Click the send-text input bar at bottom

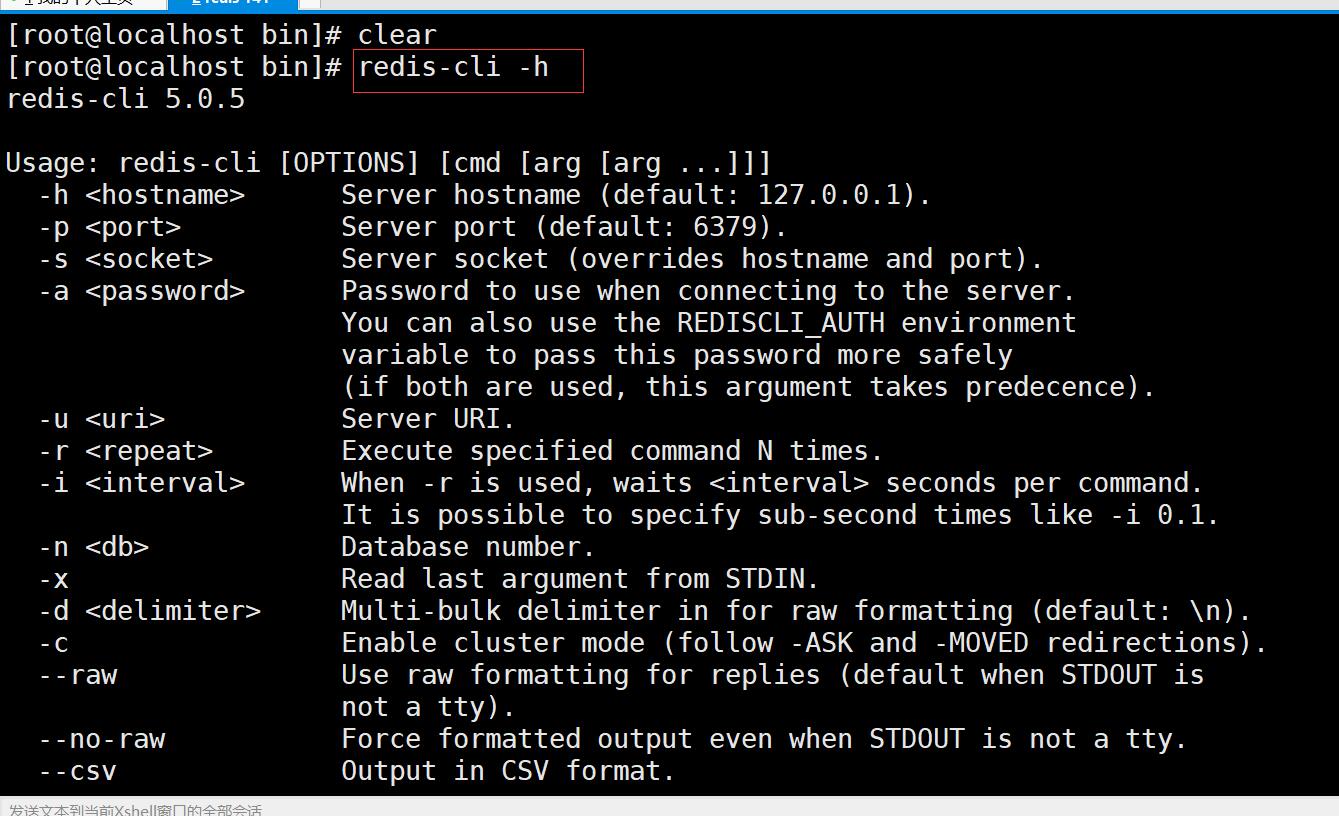(400, 808)
